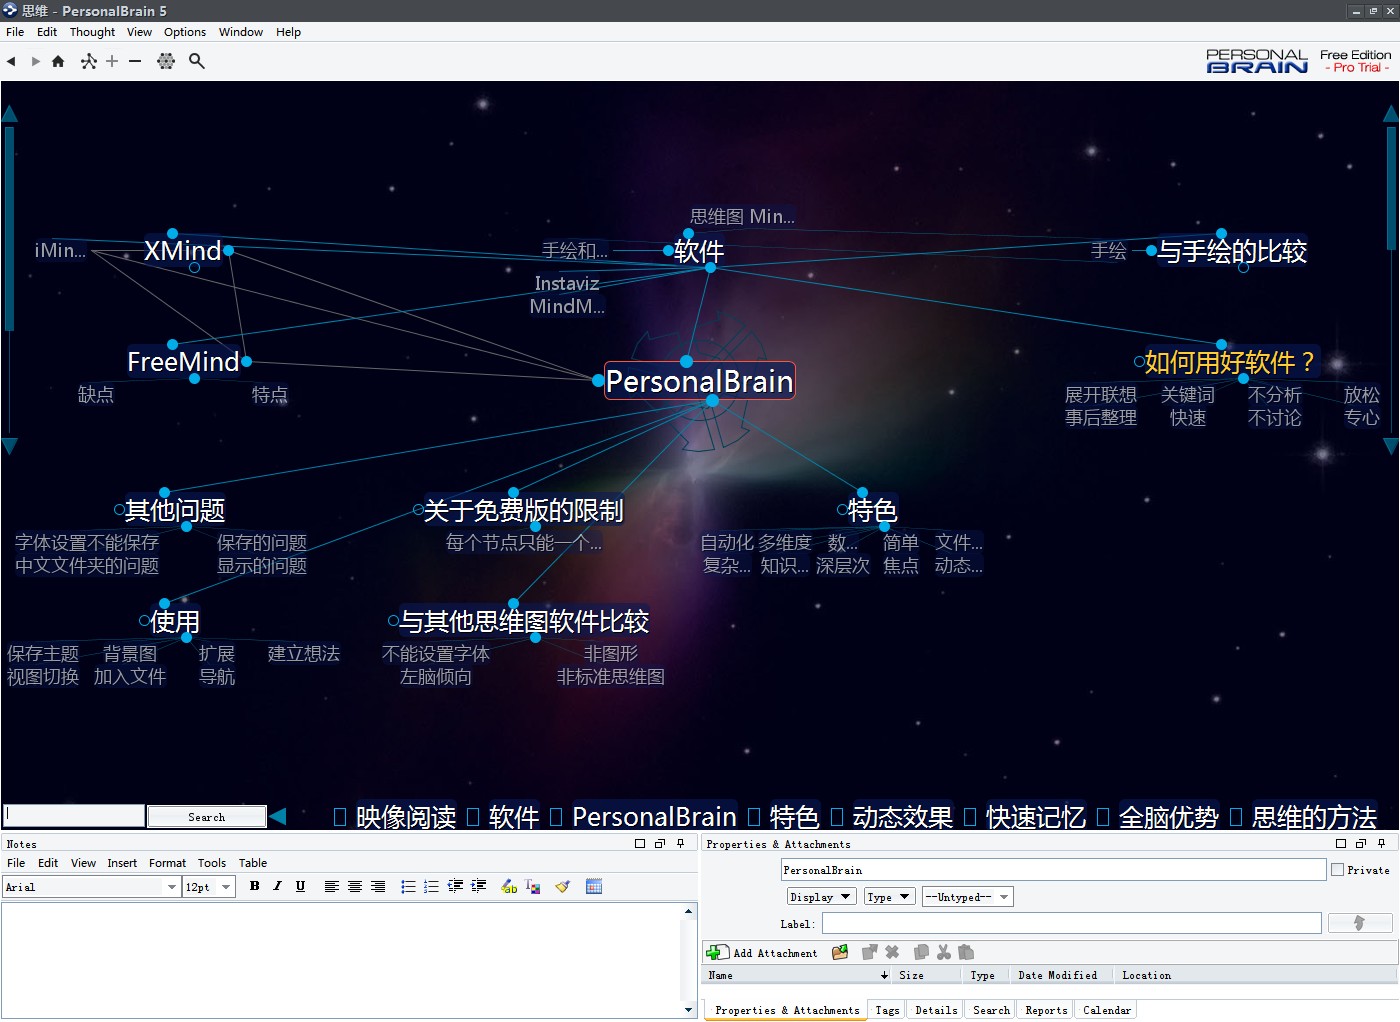Toggle the Private checkbox
Image resolution: width=1400 pixels, height=1022 pixels.
(1337, 870)
